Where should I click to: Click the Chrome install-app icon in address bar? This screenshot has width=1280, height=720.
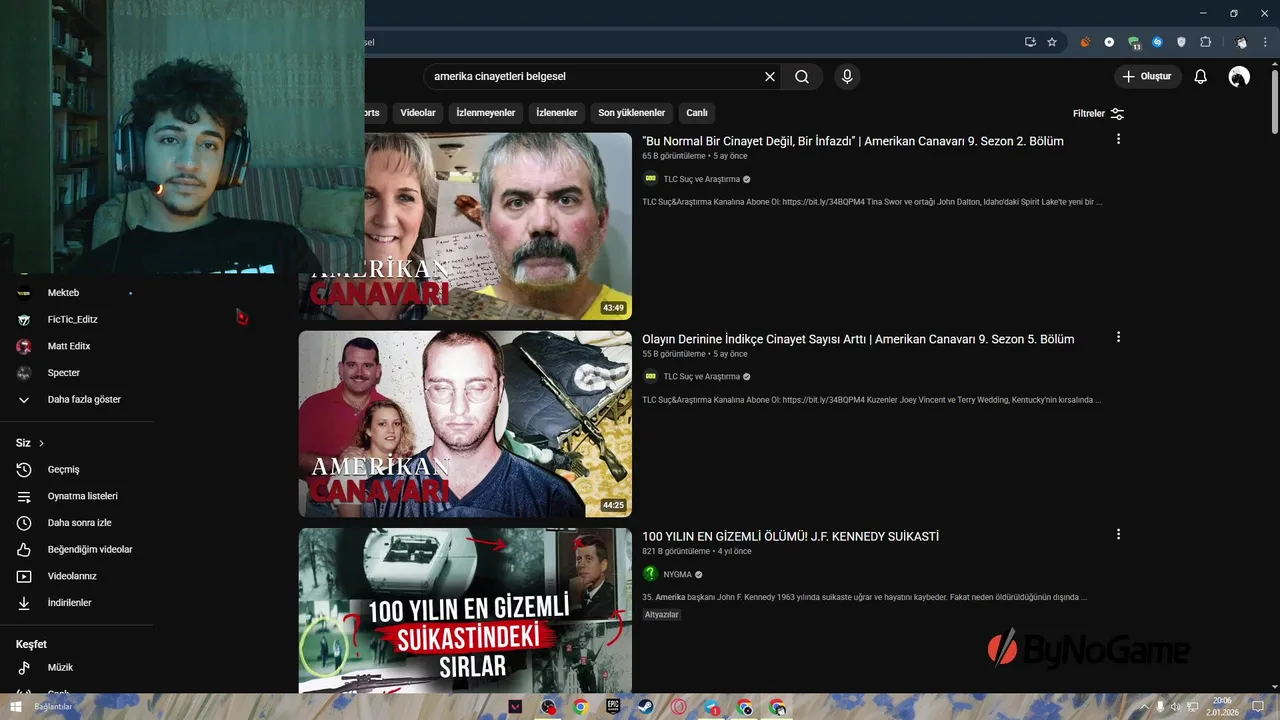1031,42
